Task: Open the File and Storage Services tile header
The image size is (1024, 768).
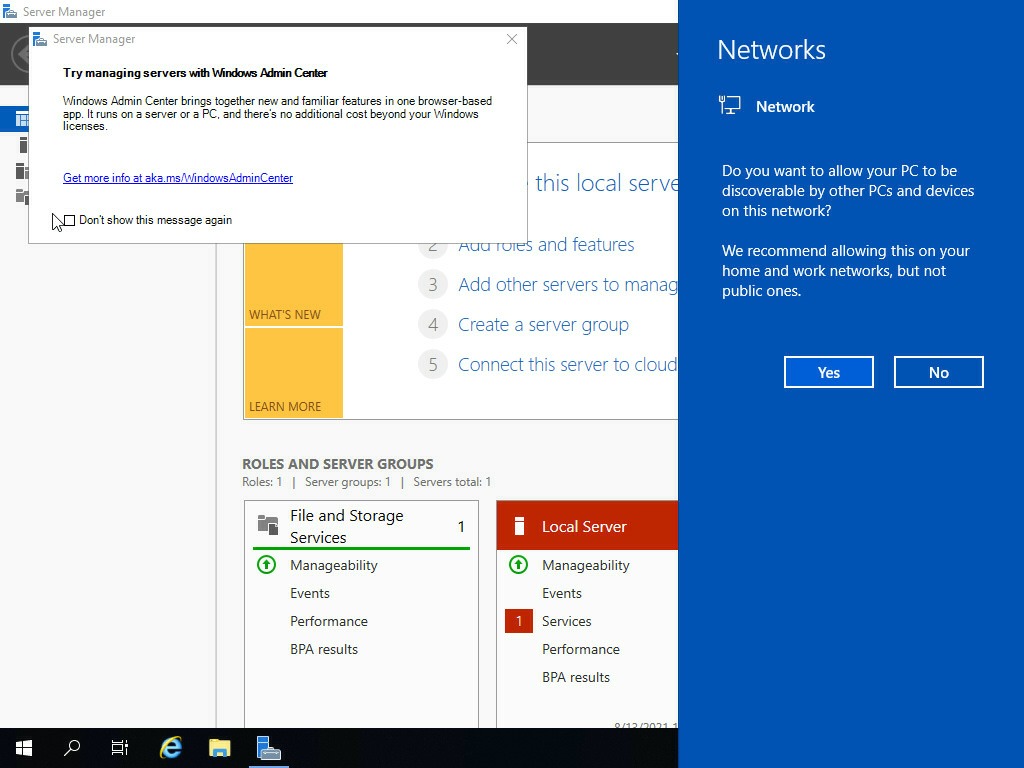Action: click(361, 526)
